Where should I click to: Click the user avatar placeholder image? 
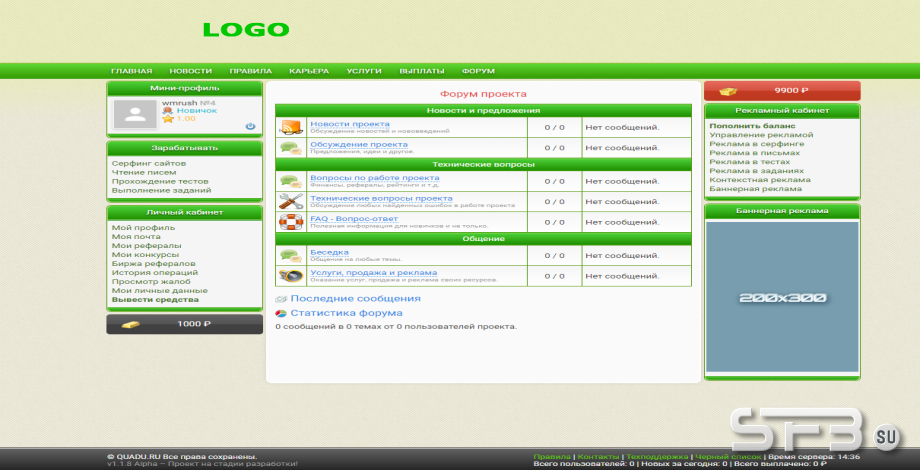point(135,114)
